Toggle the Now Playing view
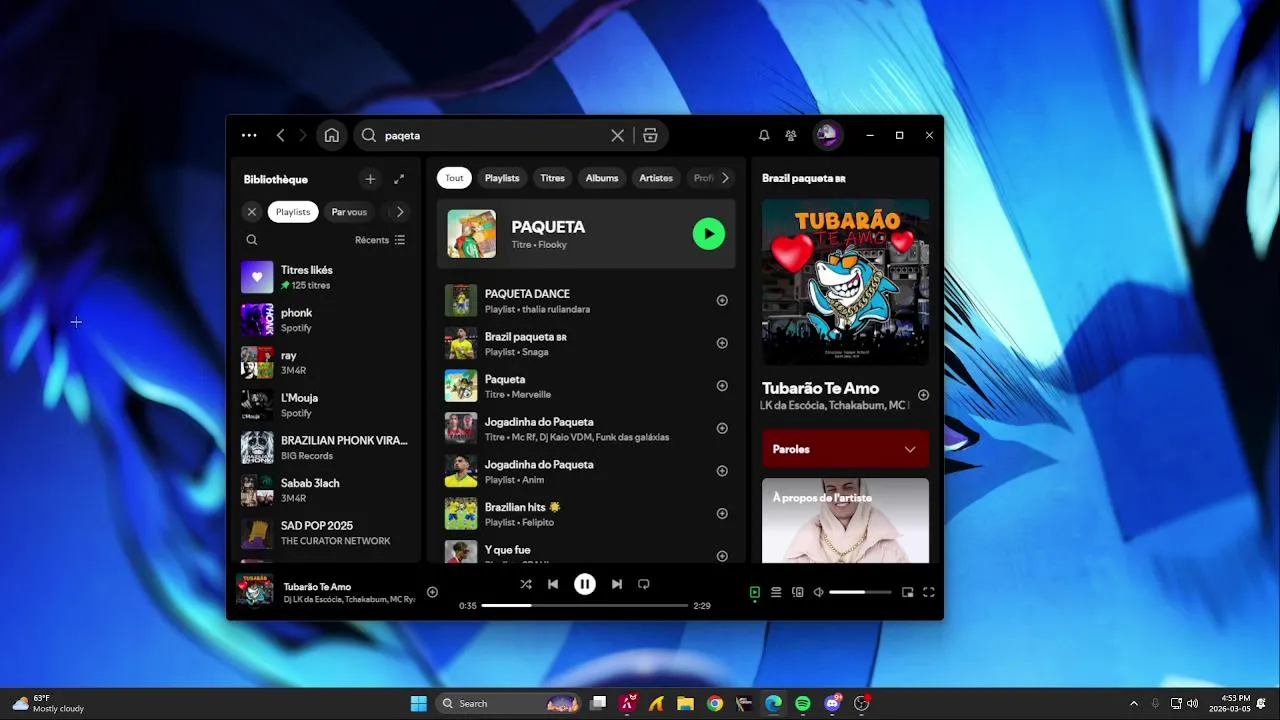This screenshot has width=1280, height=720. tap(755, 592)
